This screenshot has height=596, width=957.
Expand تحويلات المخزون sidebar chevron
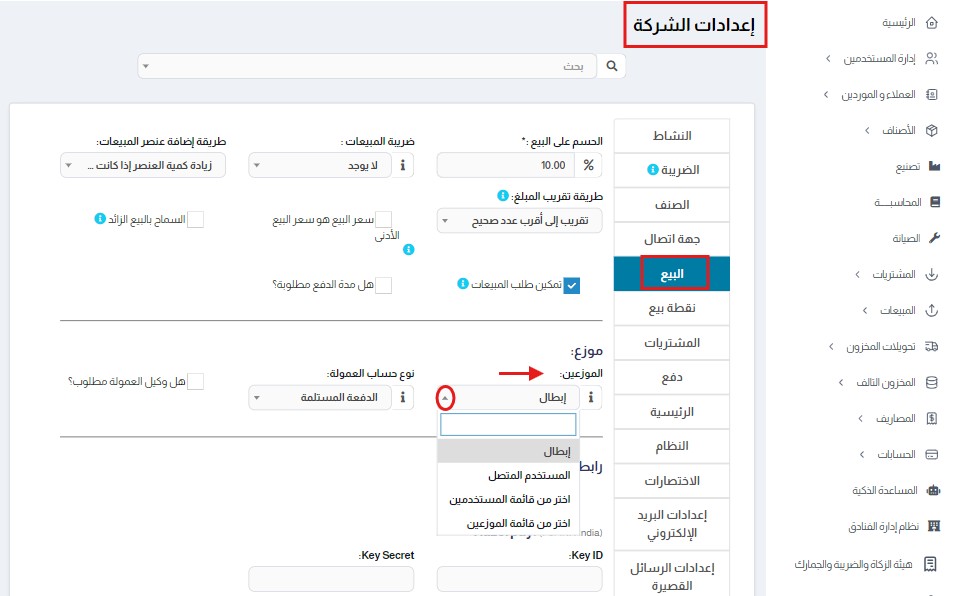(831, 346)
